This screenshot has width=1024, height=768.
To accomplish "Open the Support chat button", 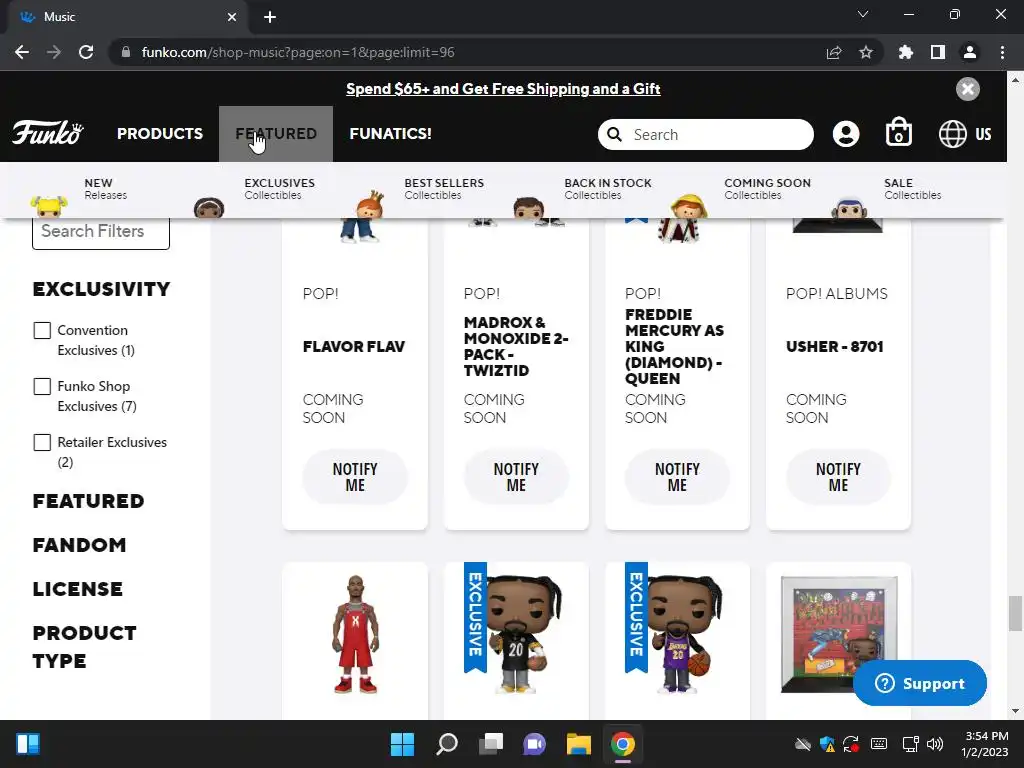I will tap(920, 683).
